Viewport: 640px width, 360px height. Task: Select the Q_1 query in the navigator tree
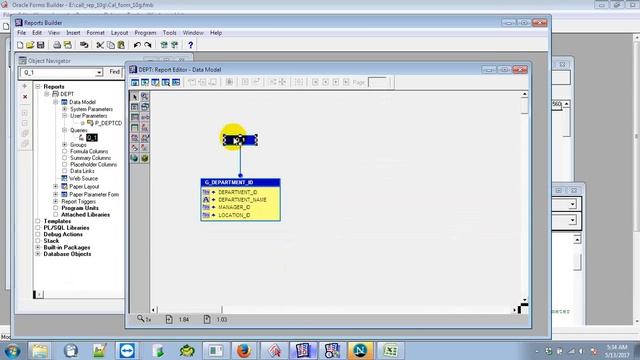pos(92,138)
